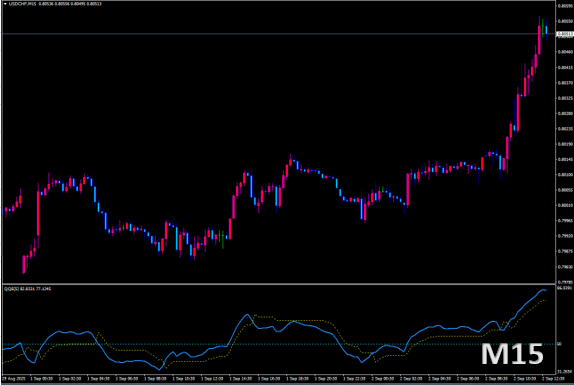Click the 29 Aug 2025 time axis label

[14, 379]
